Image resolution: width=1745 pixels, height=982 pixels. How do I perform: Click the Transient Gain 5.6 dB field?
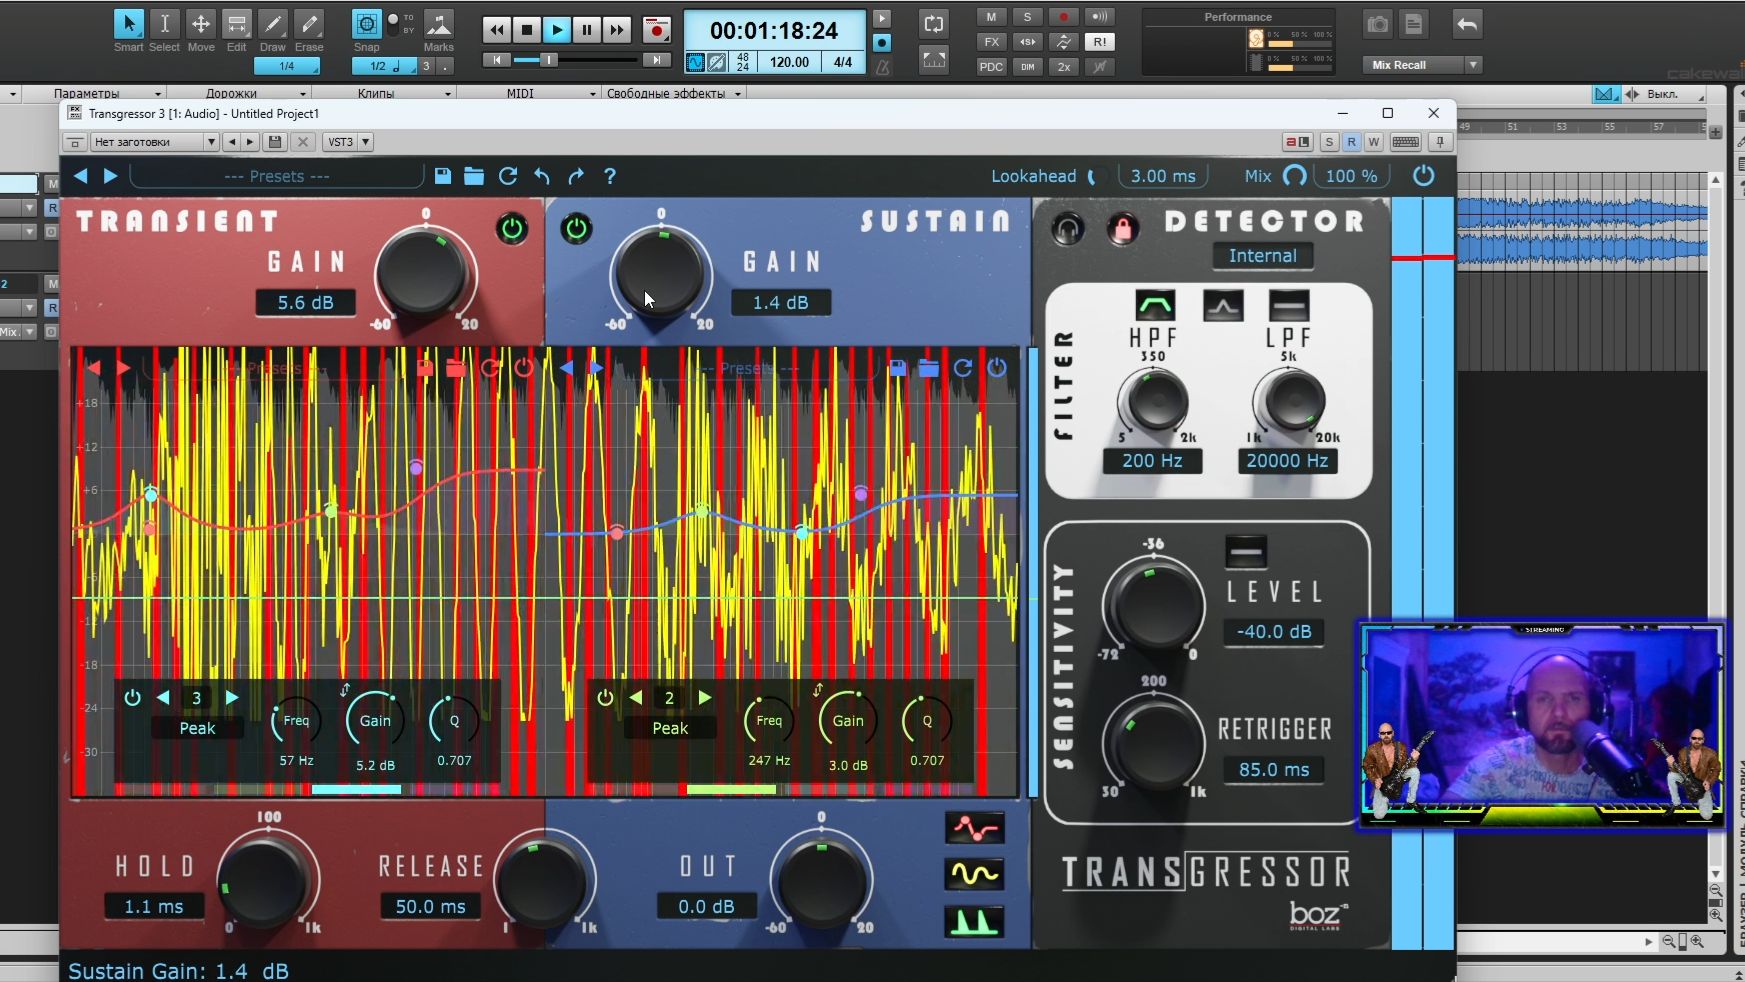305,302
